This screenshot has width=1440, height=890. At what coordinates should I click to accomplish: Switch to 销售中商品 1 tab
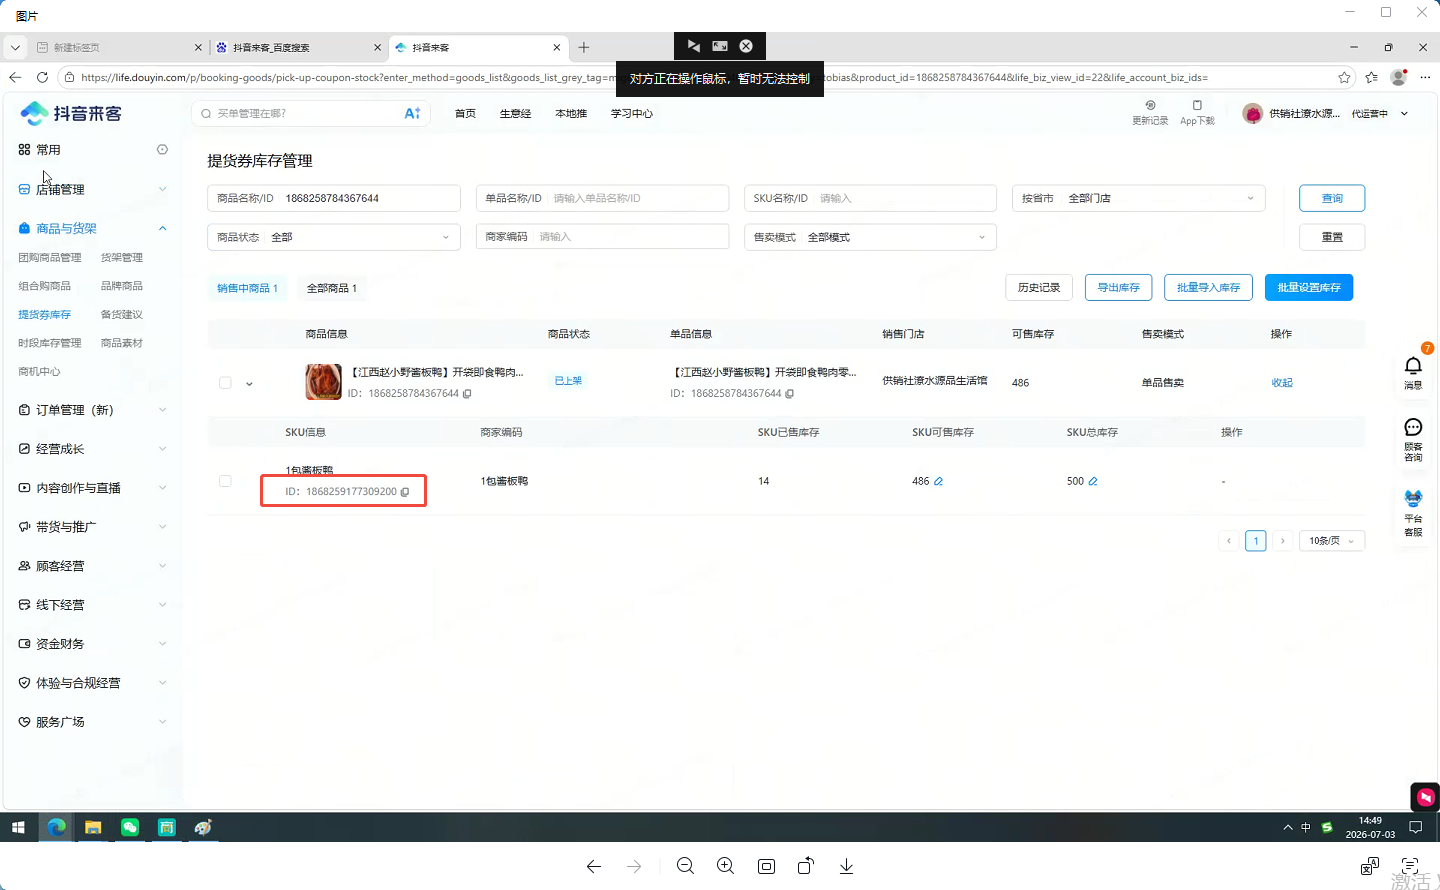[x=247, y=288]
